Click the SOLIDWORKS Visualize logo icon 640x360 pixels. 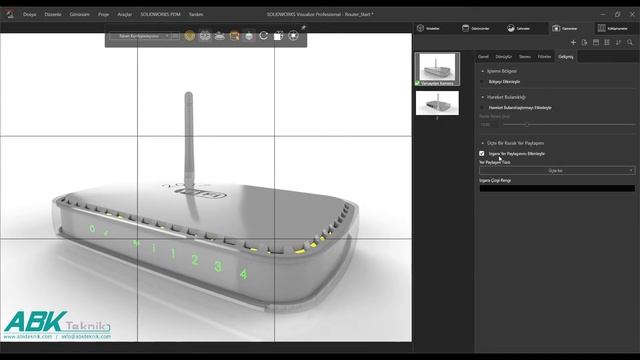pos(10,14)
